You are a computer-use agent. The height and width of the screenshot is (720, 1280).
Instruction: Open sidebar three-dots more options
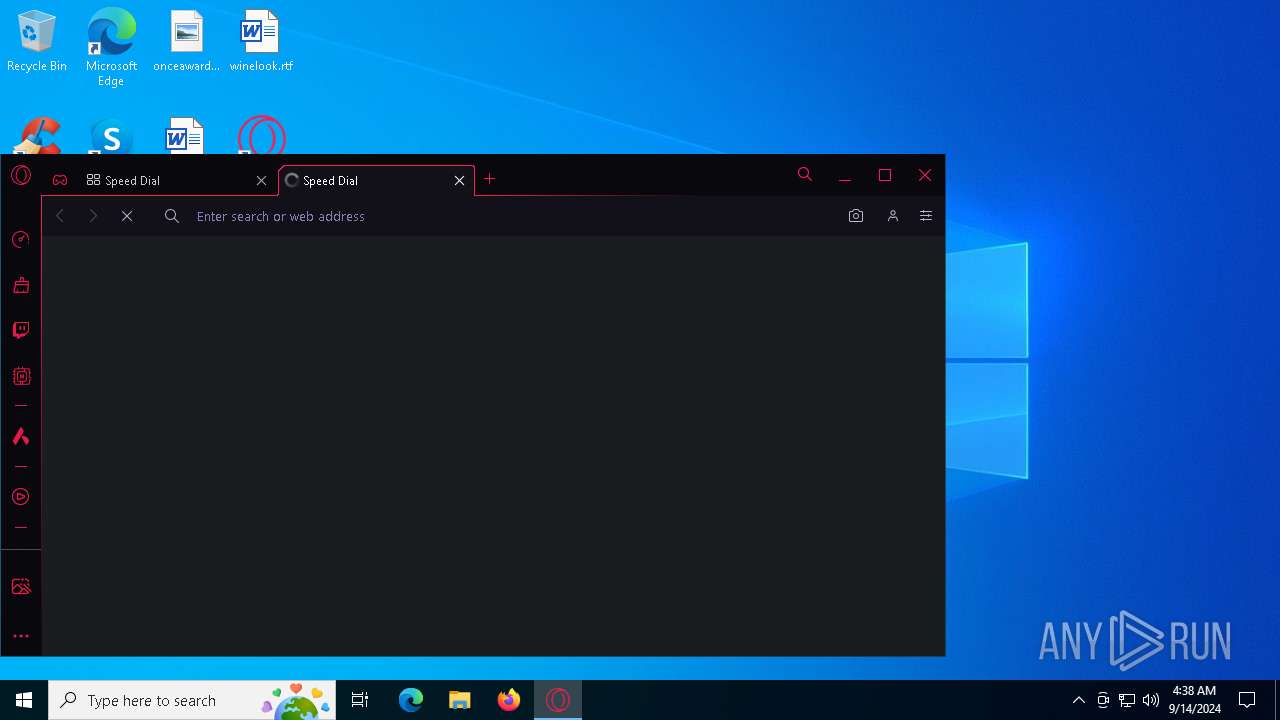[x=21, y=636]
